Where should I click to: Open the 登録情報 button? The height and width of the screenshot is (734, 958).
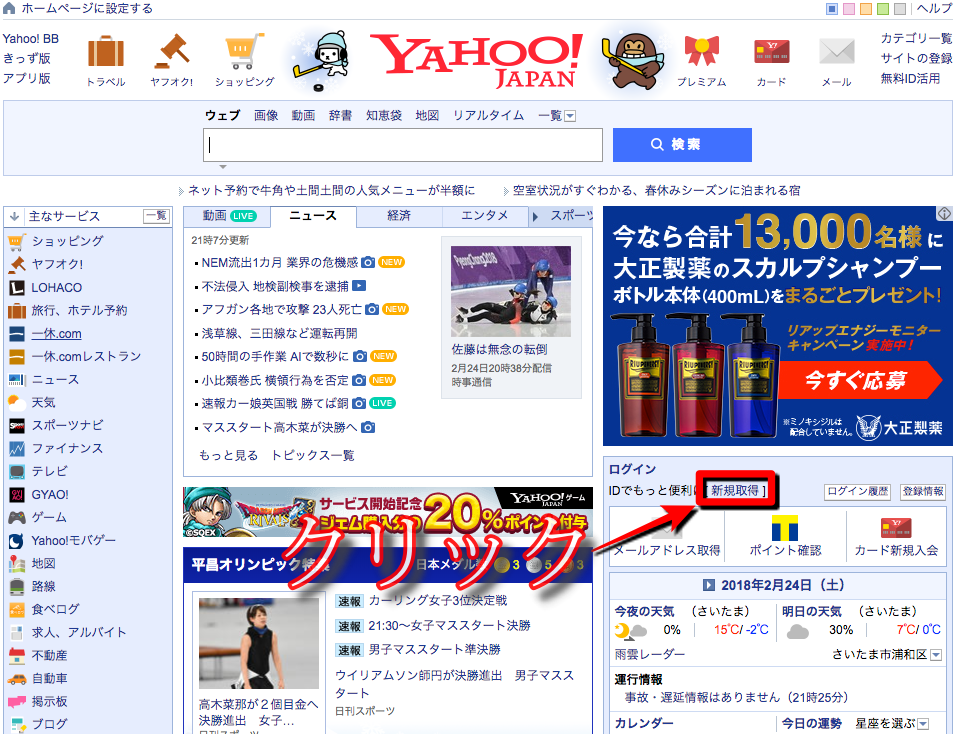pyautogui.click(x=923, y=491)
